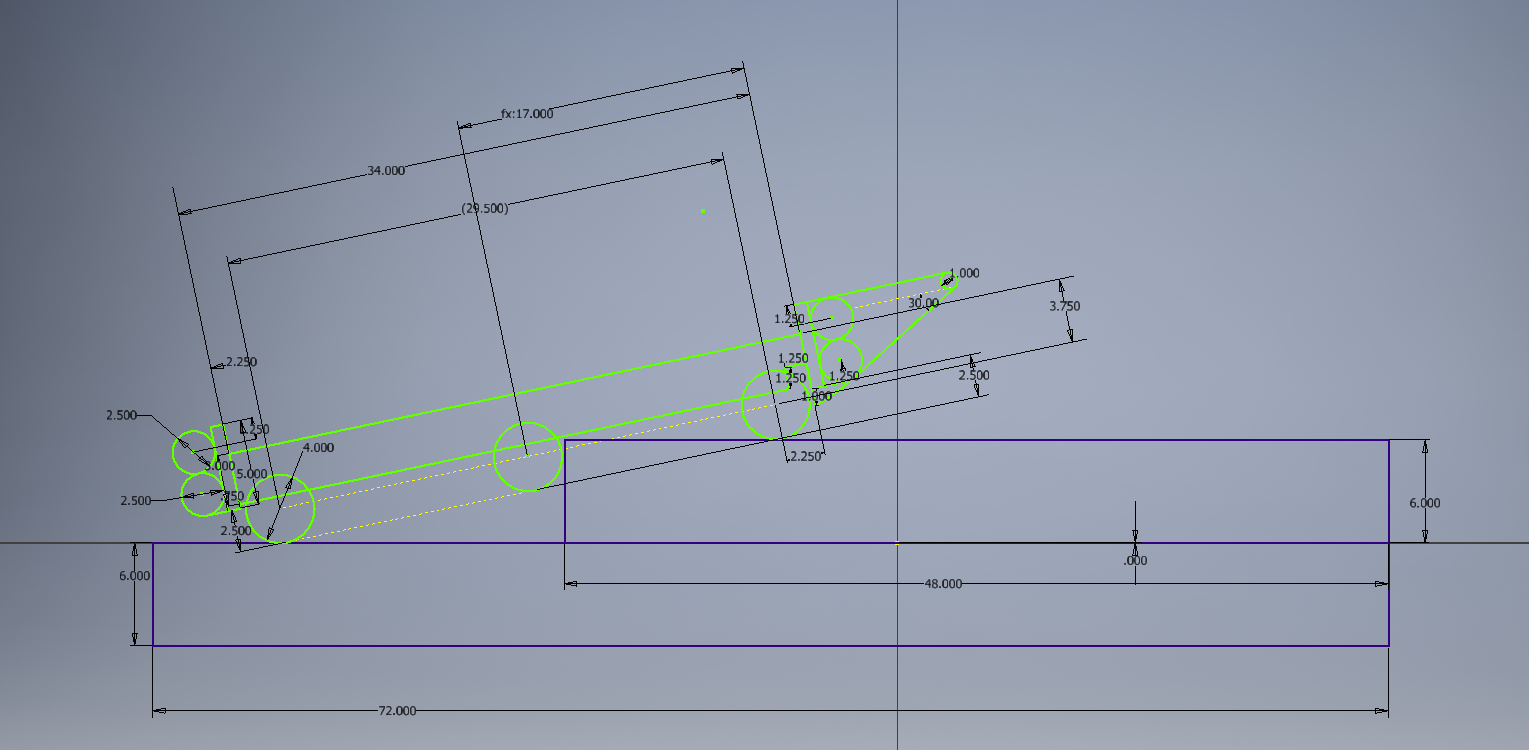
Task: Click the isolated green sketch point
Action: [x=704, y=211]
